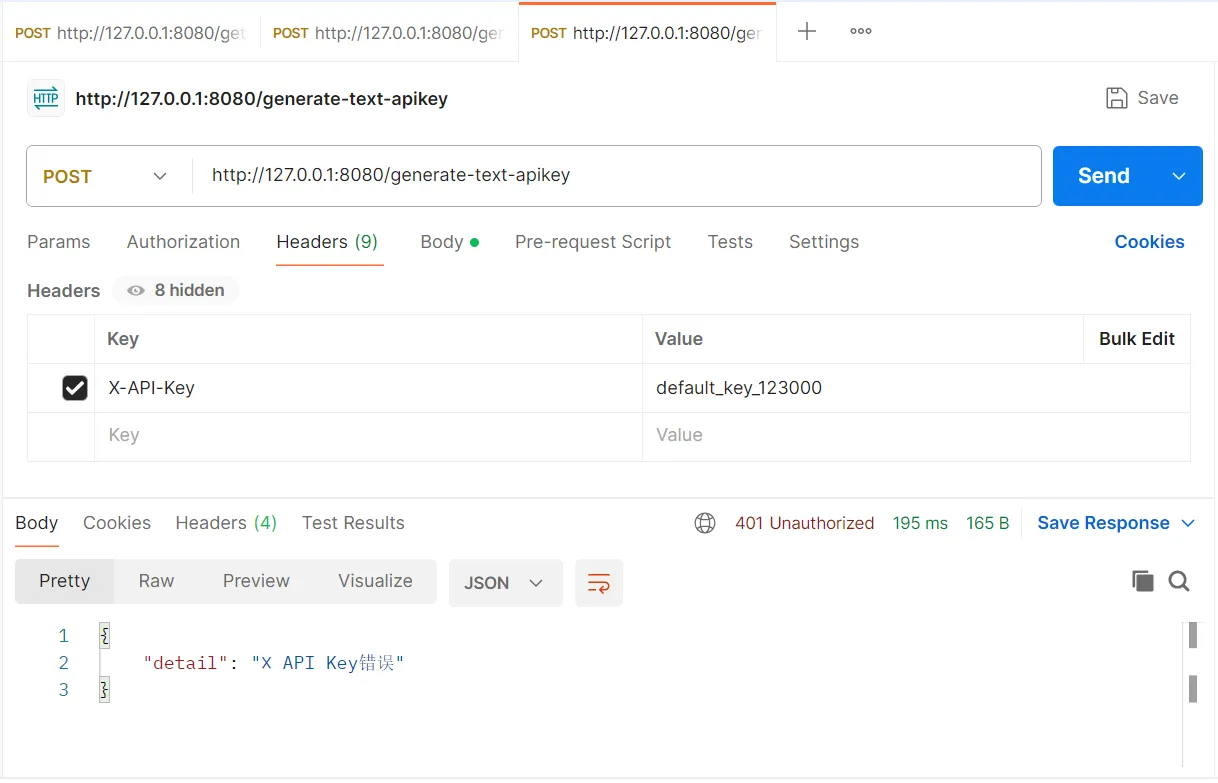Screen dimensions: 1218x783
Task: Show the 8 hidden headers
Action: pos(176,290)
